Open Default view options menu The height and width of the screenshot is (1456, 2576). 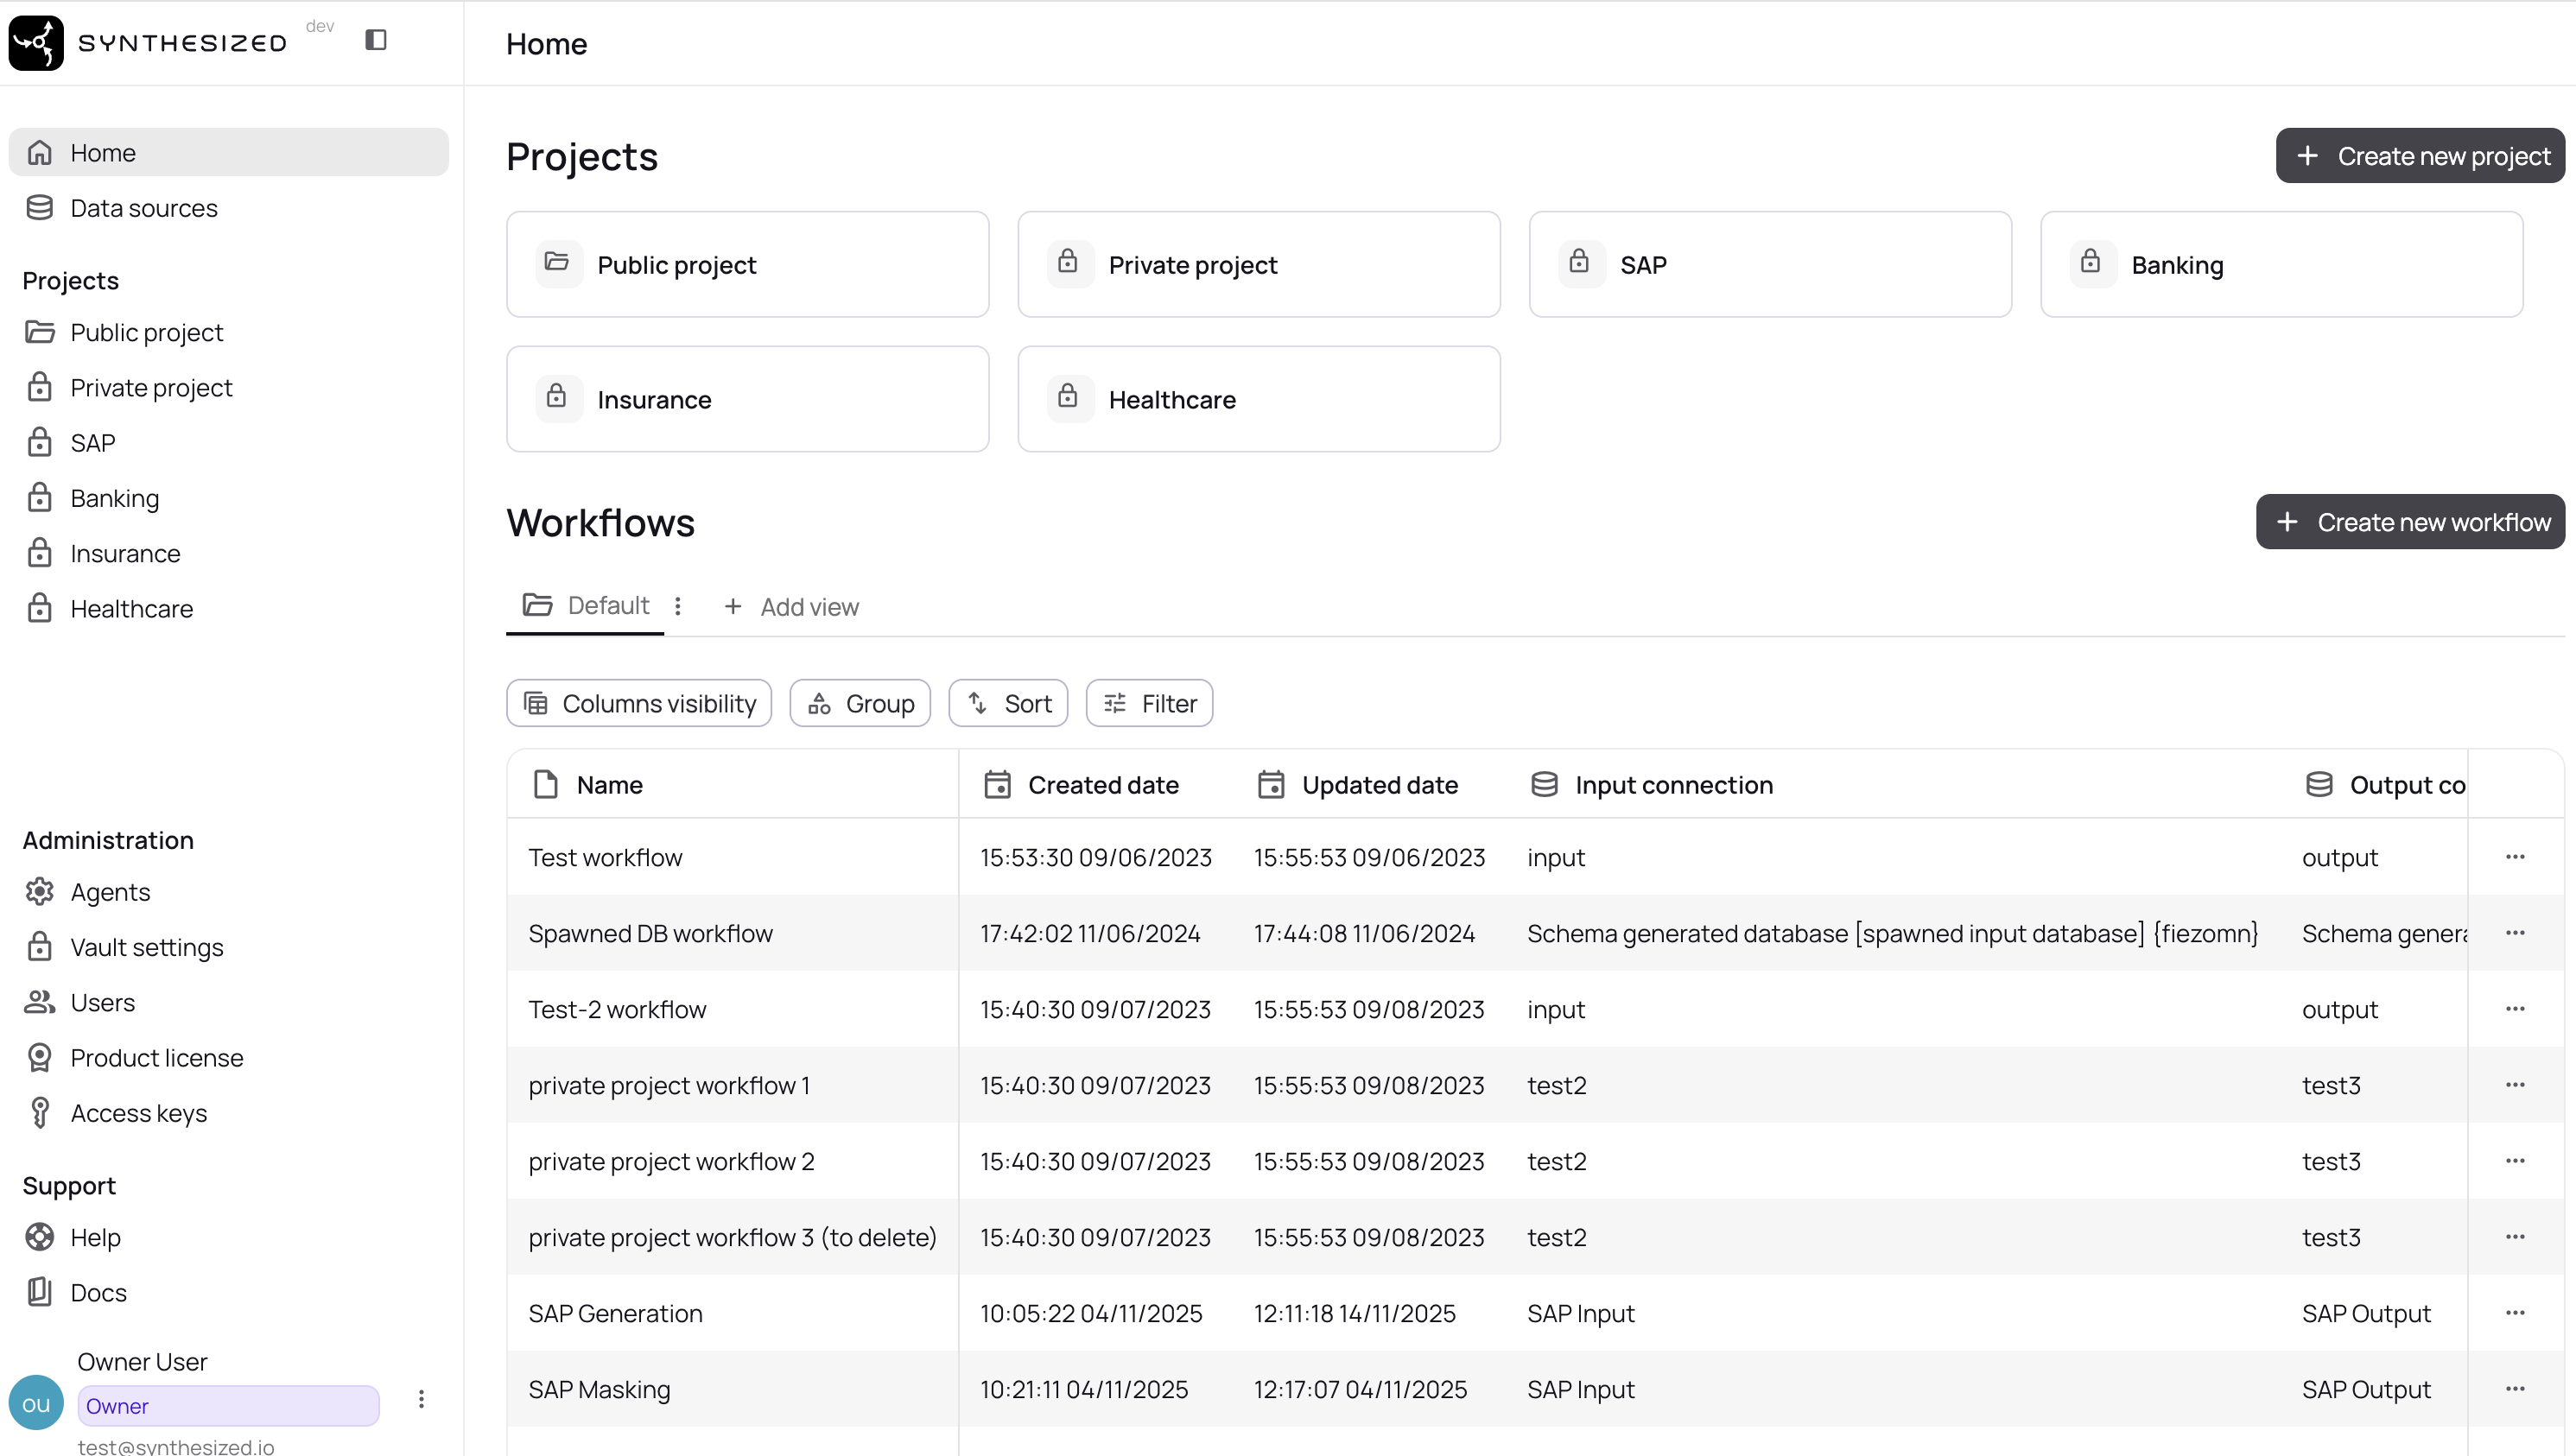678,606
